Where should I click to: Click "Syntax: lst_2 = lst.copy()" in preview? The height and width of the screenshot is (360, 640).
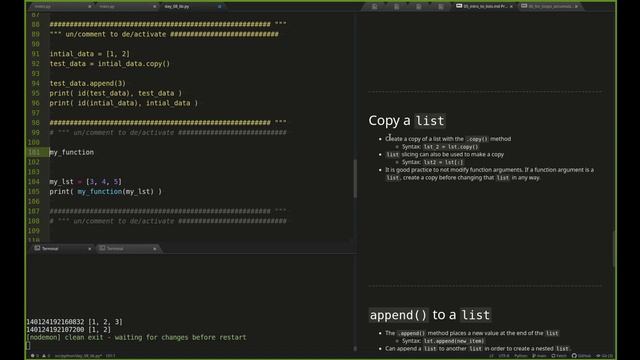(x=440, y=147)
